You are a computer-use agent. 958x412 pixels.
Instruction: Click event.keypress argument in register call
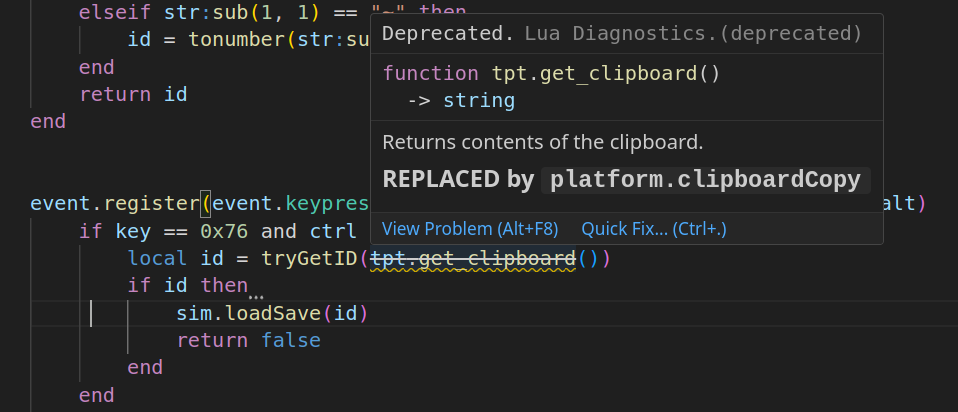coord(291,204)
